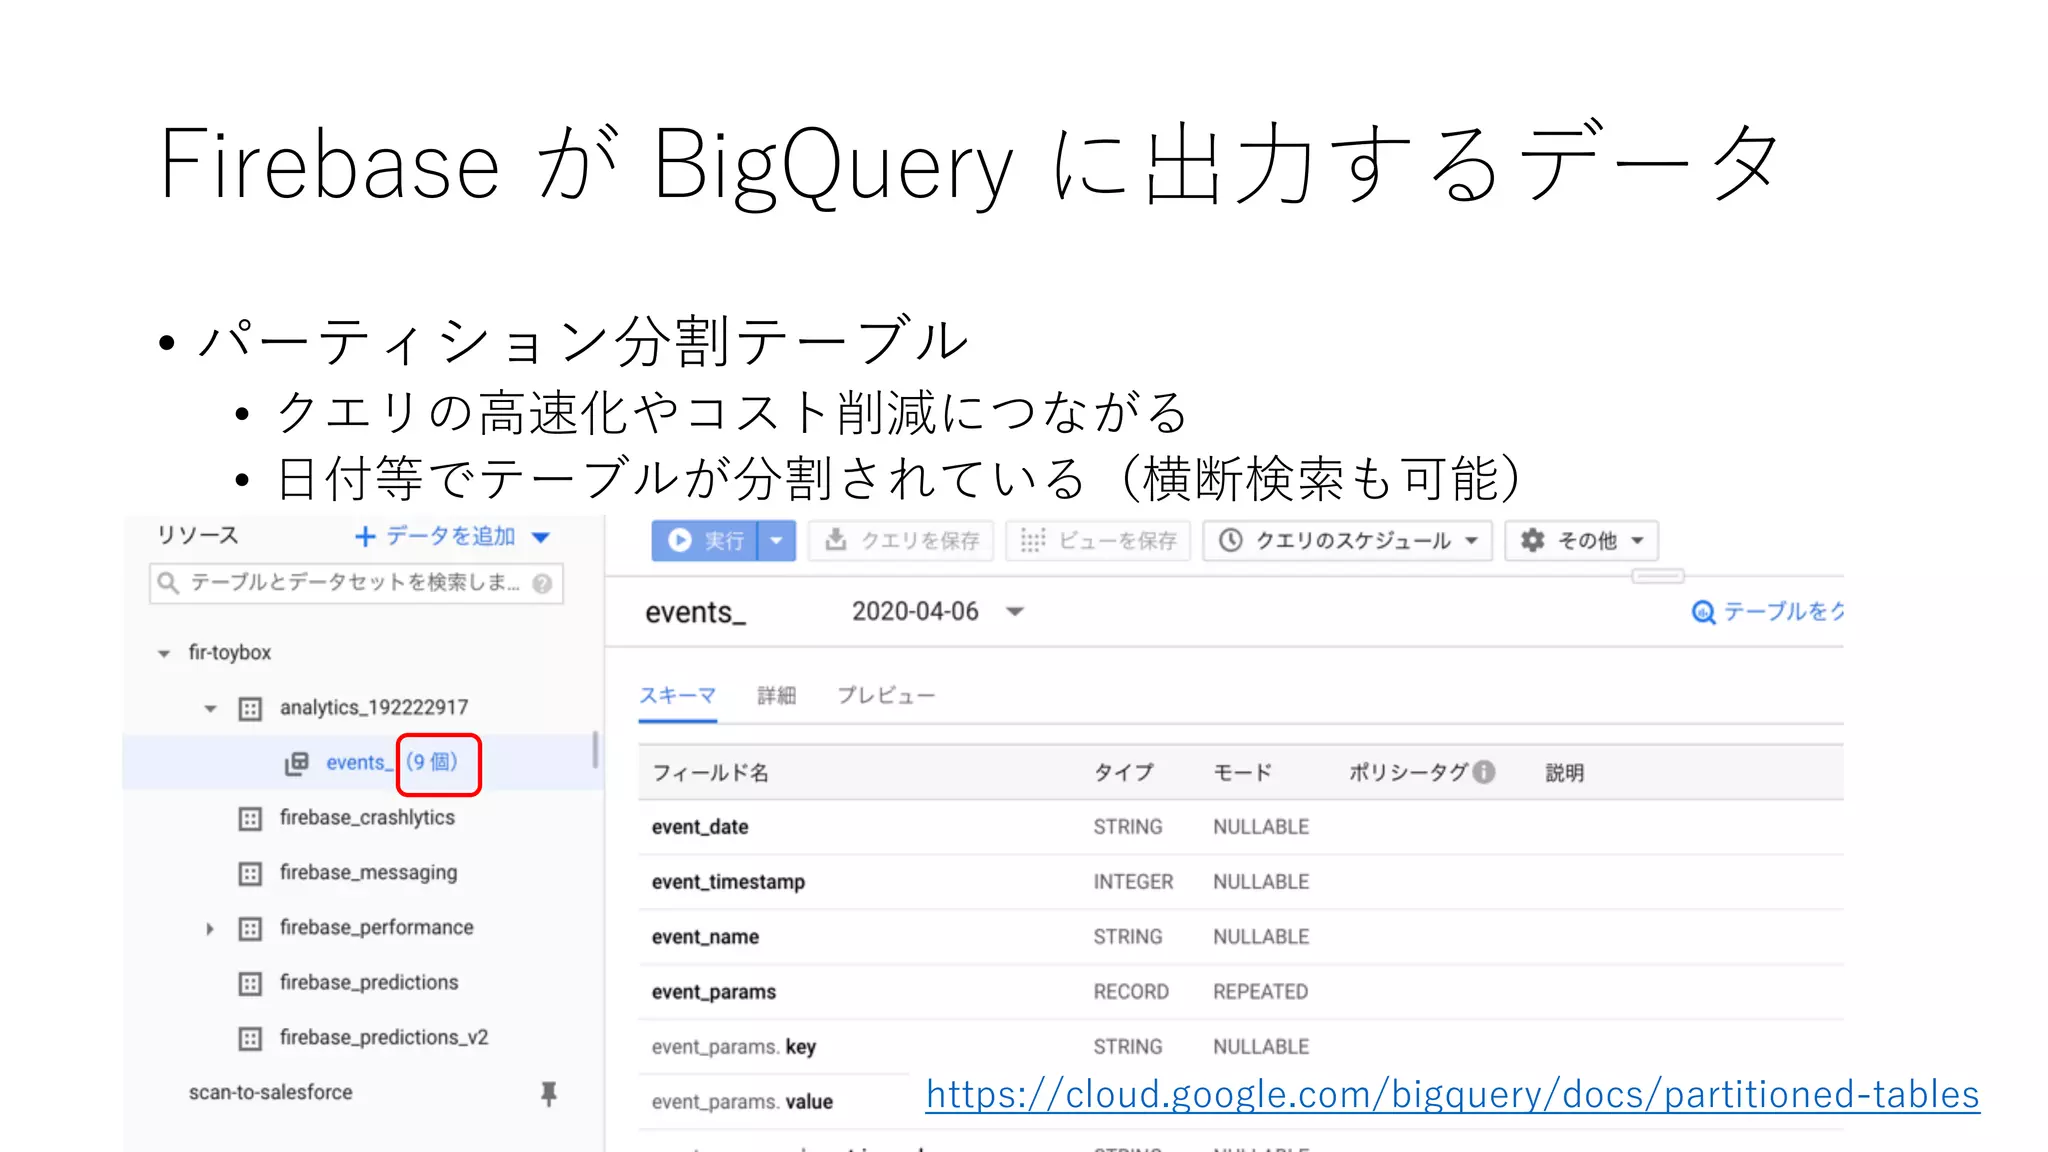
Task: Click the save view grid icon
Action: (x=1032, y=541)
